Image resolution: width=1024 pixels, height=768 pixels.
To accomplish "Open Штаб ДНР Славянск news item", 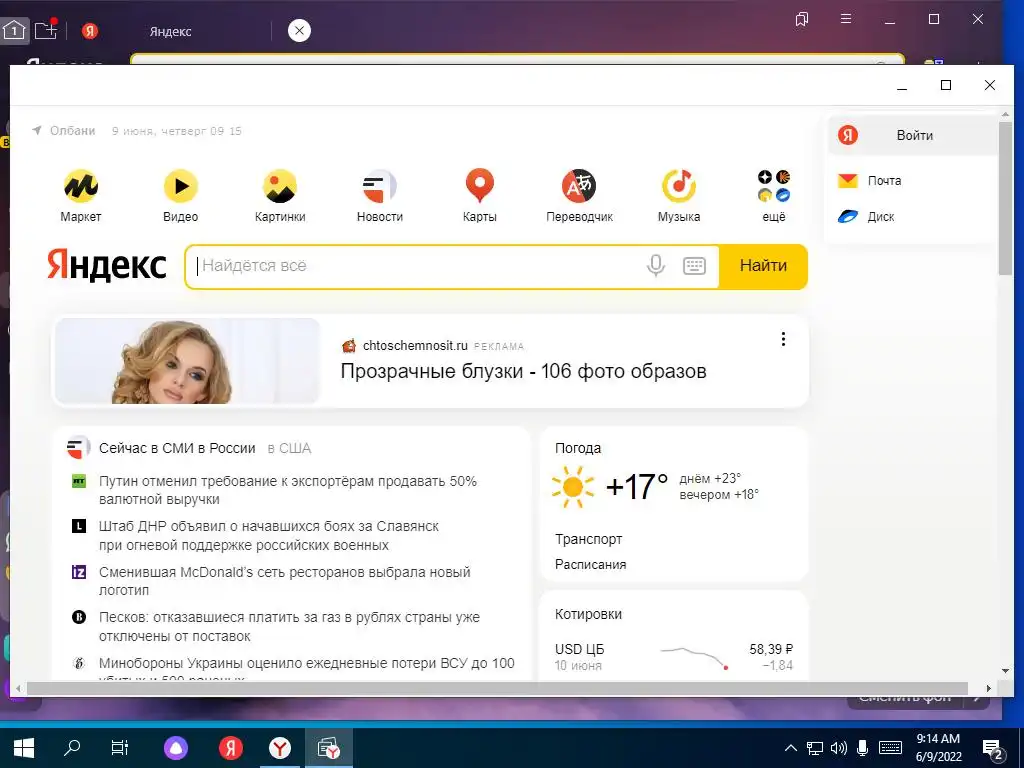I will (268, 536).
